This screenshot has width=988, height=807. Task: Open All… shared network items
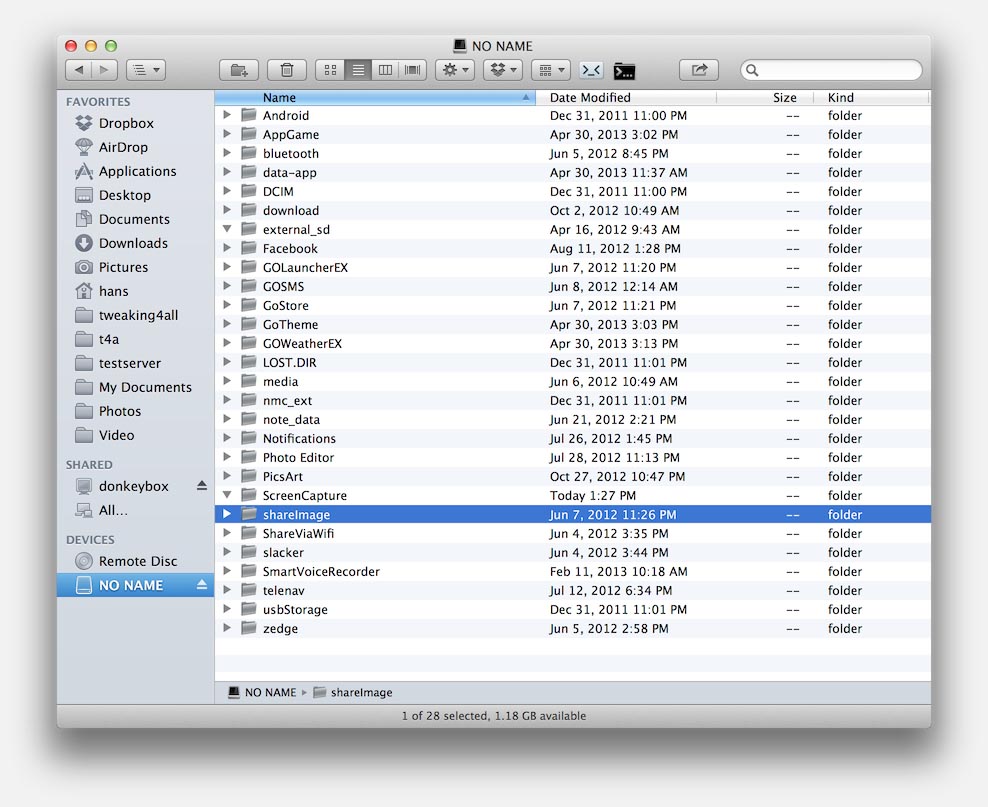click(x=113, y=510)
